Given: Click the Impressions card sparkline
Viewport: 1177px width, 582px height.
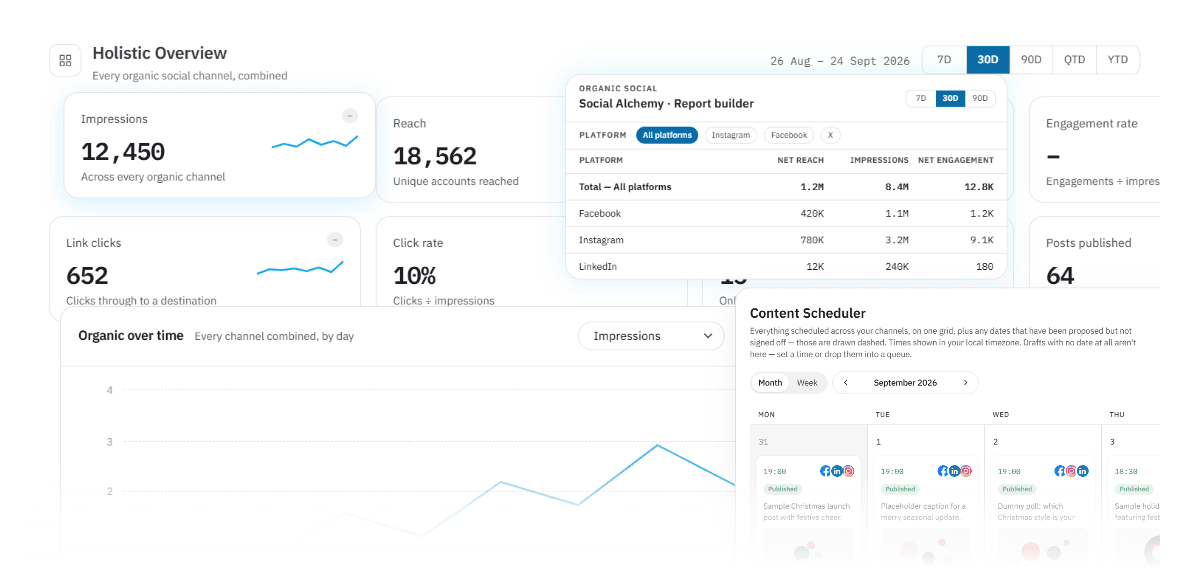Looking at the screenshot, I should (x=315, y=141).
